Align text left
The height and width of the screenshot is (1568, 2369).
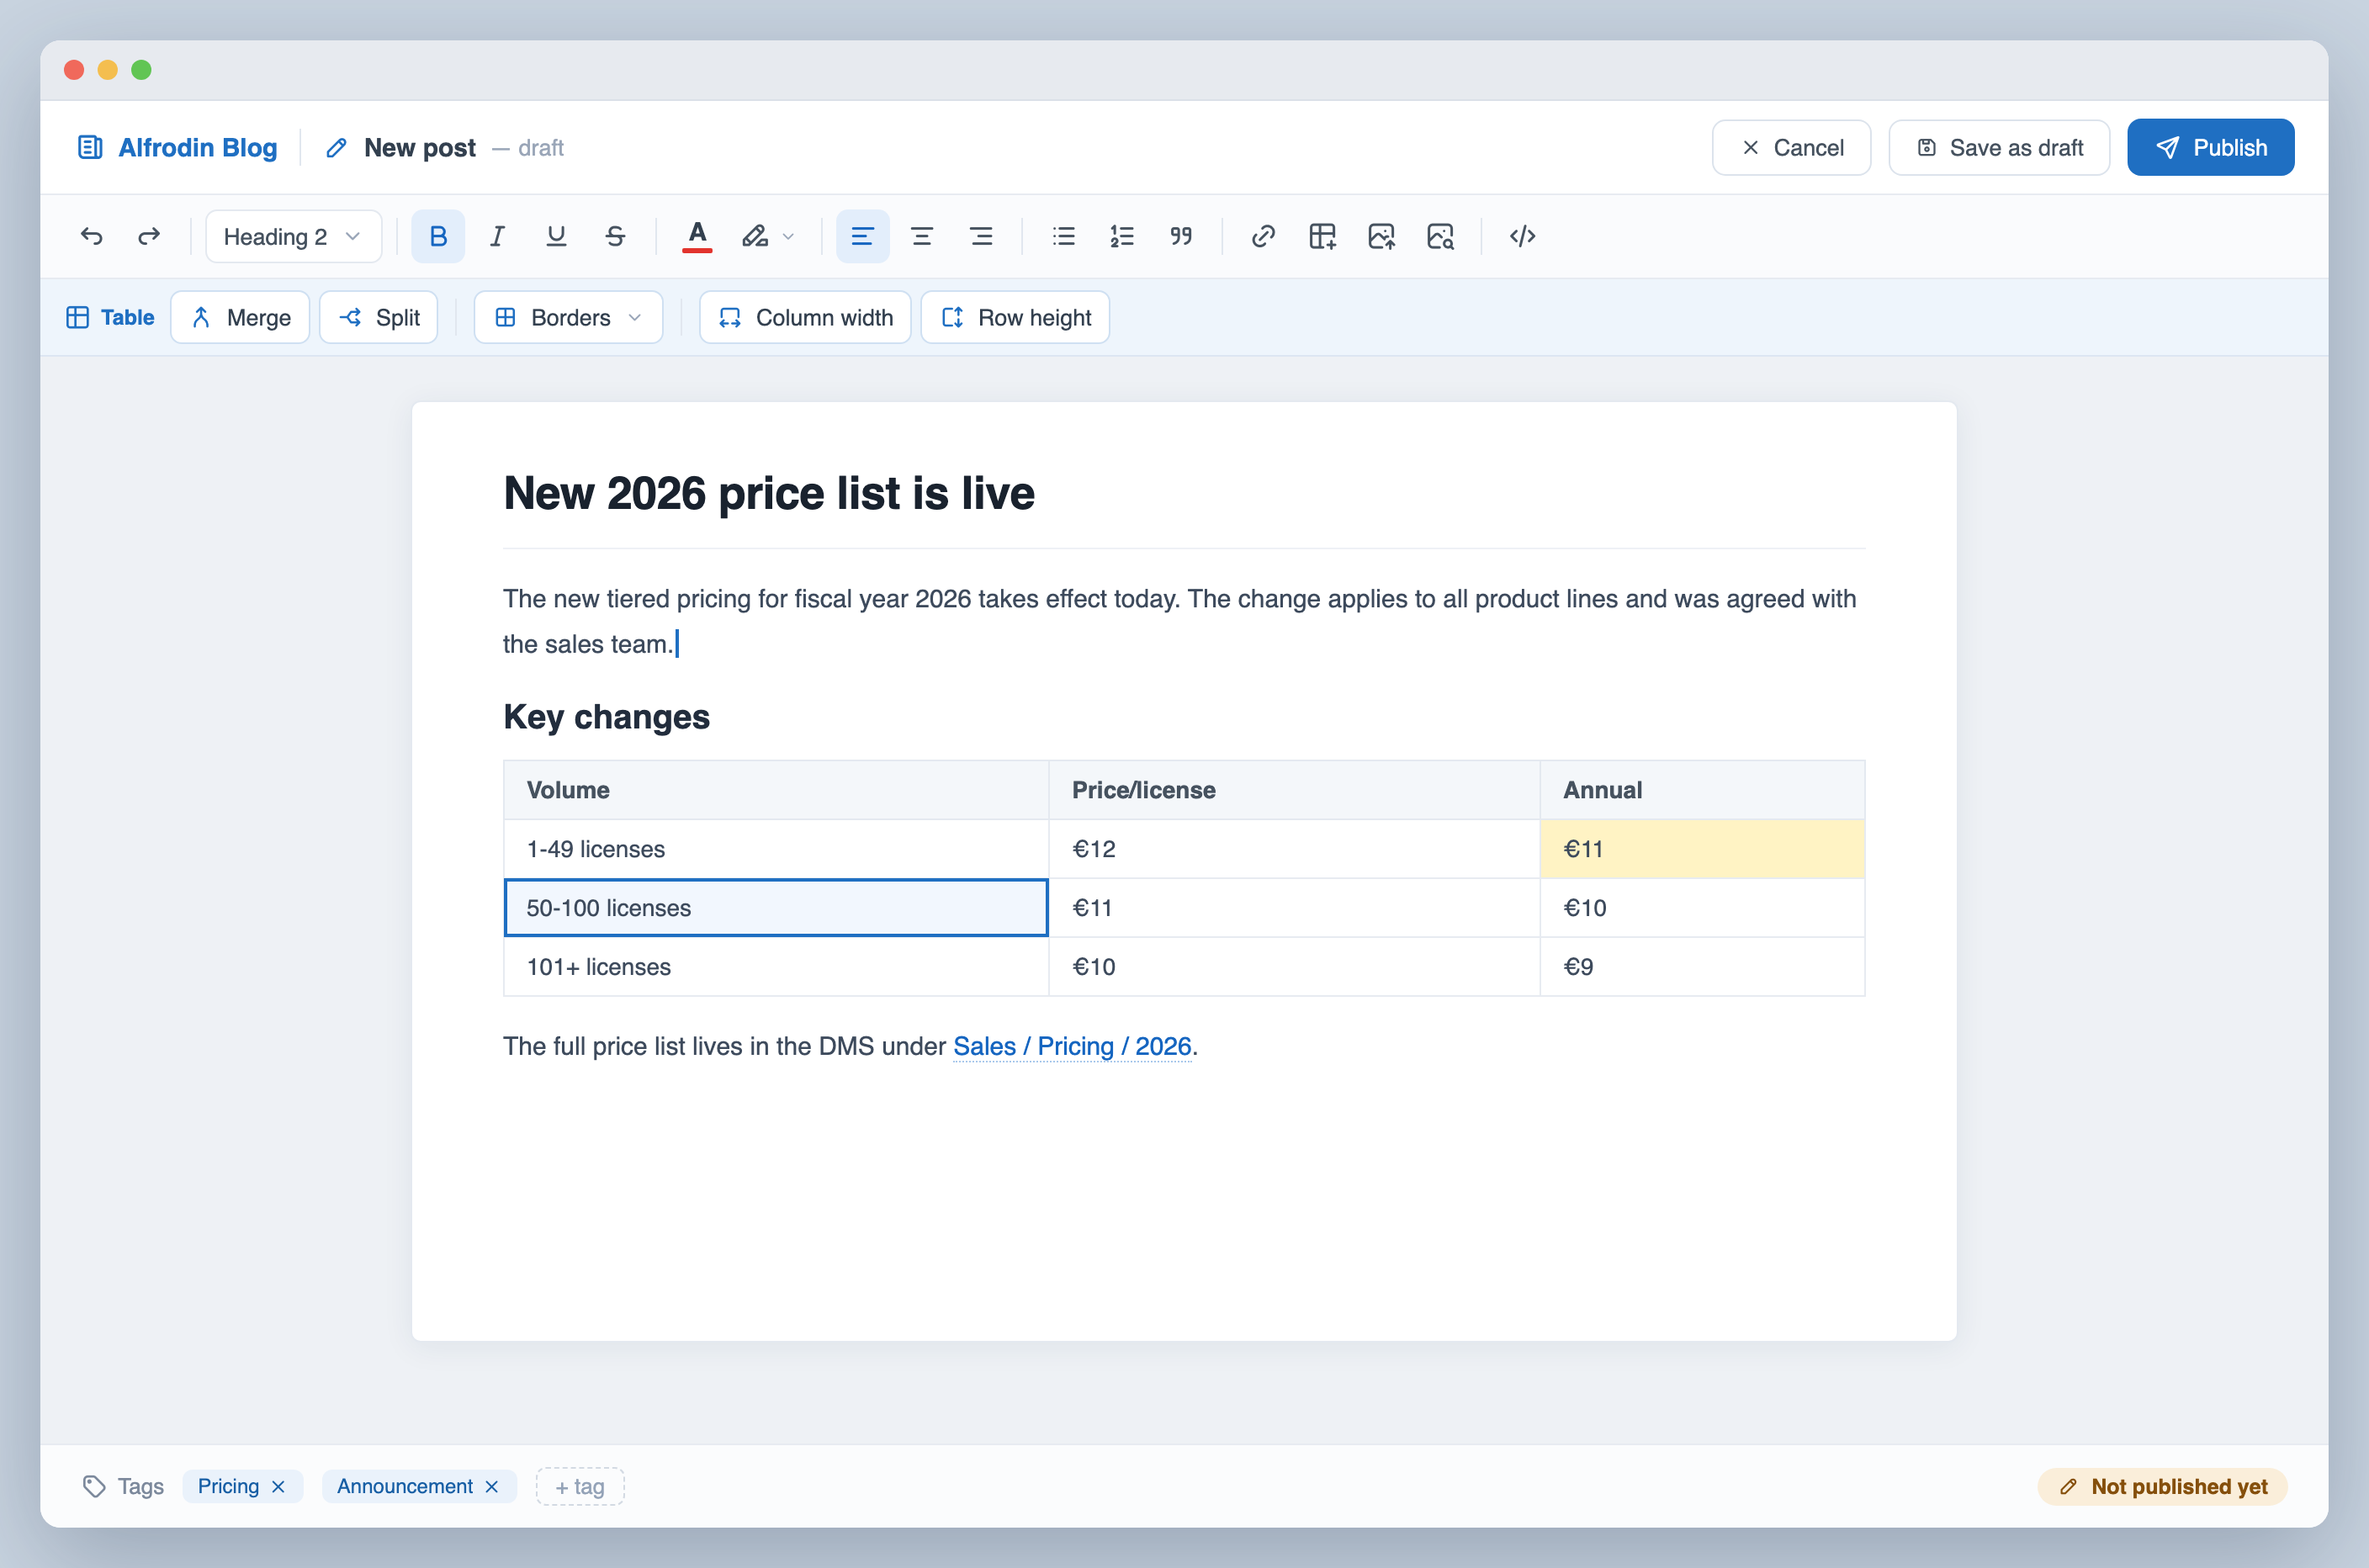(x=862, y=236)
